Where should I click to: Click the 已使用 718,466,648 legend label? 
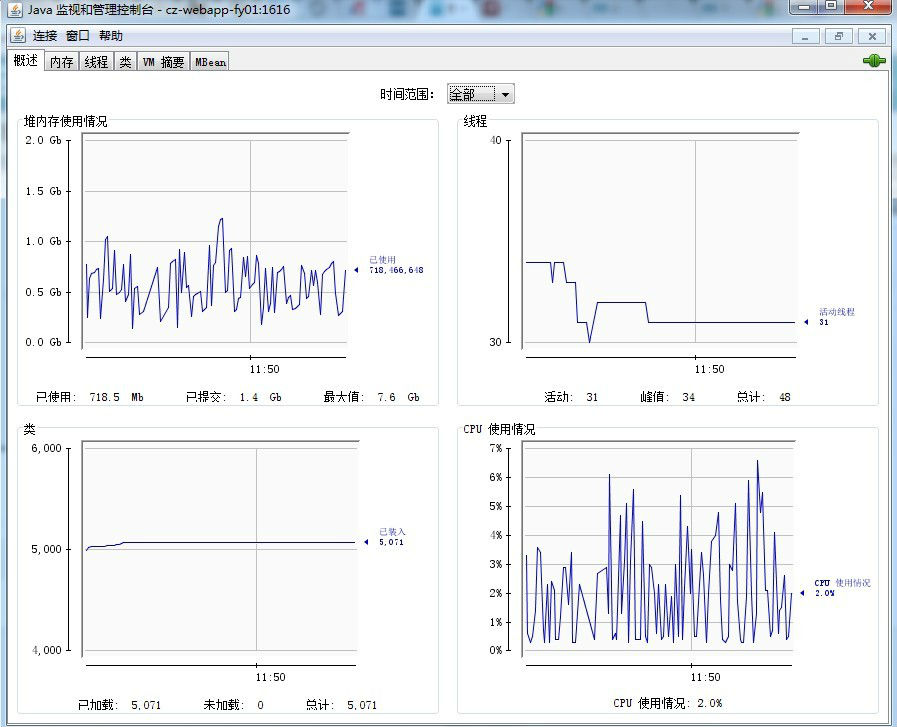coord(396,265)
